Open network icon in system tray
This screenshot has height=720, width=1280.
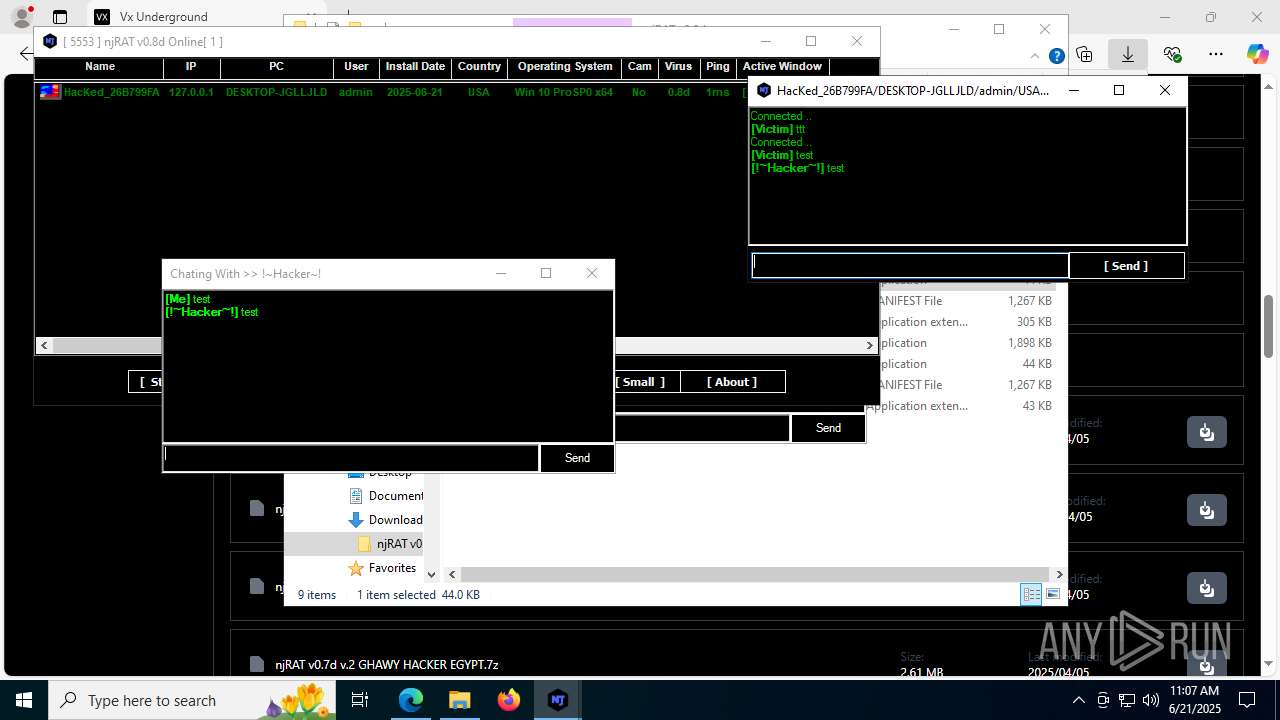coord(1127,700)
